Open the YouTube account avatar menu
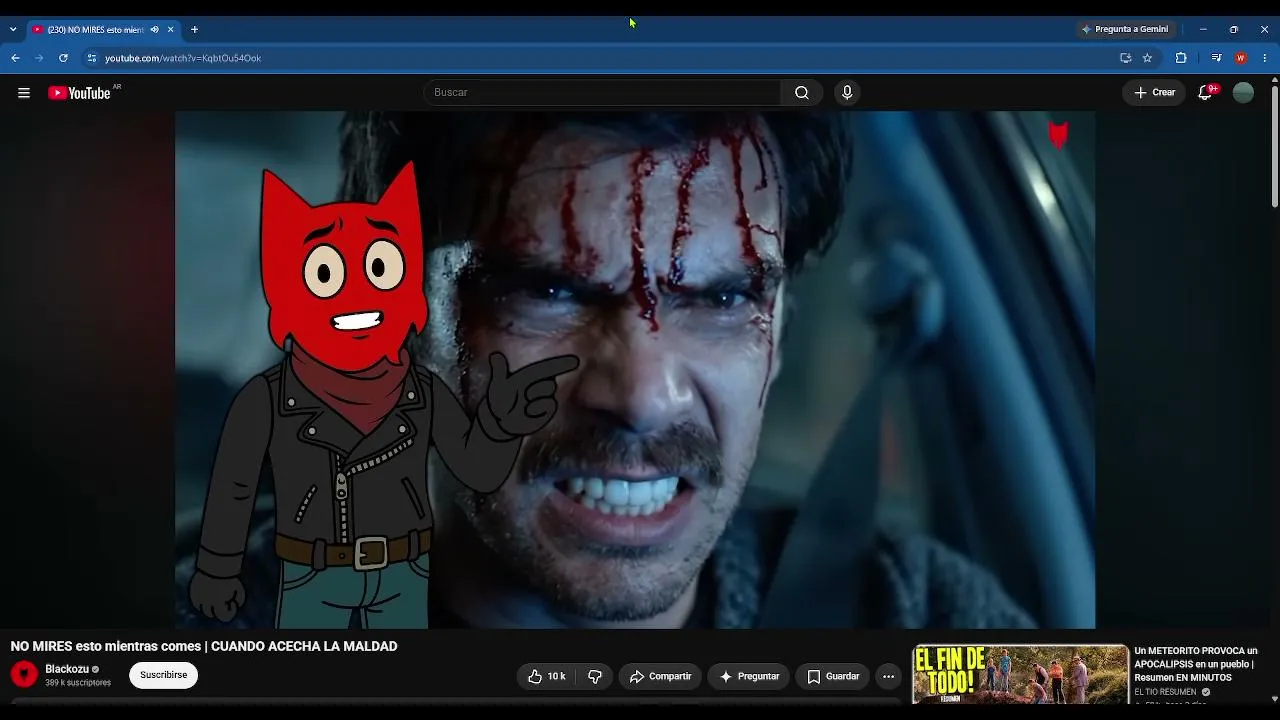Image resolution: width=1280 pixels, height=720 pixels. click(x=1243, y=93)
